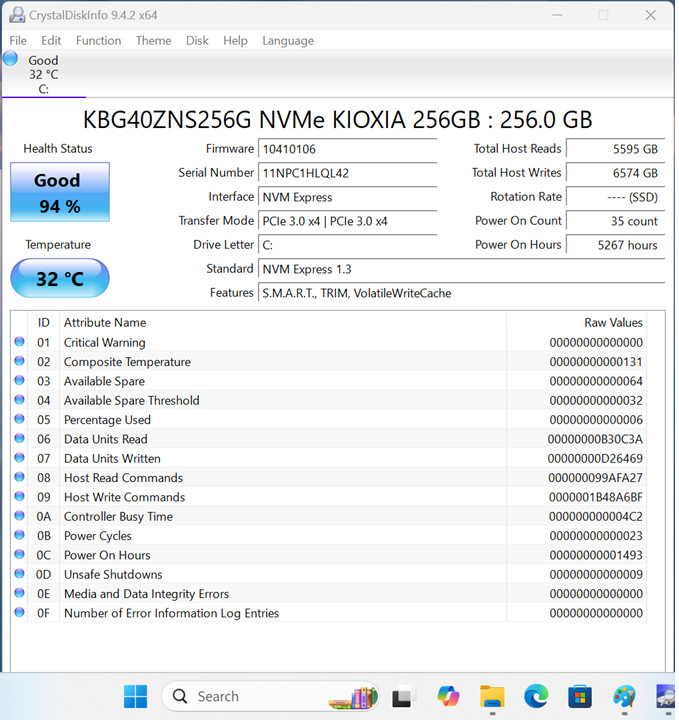This screenshot has height=720, width=679.
Task: Click the status dot for Unsafe Shutdowns
Action: point(19,574)
